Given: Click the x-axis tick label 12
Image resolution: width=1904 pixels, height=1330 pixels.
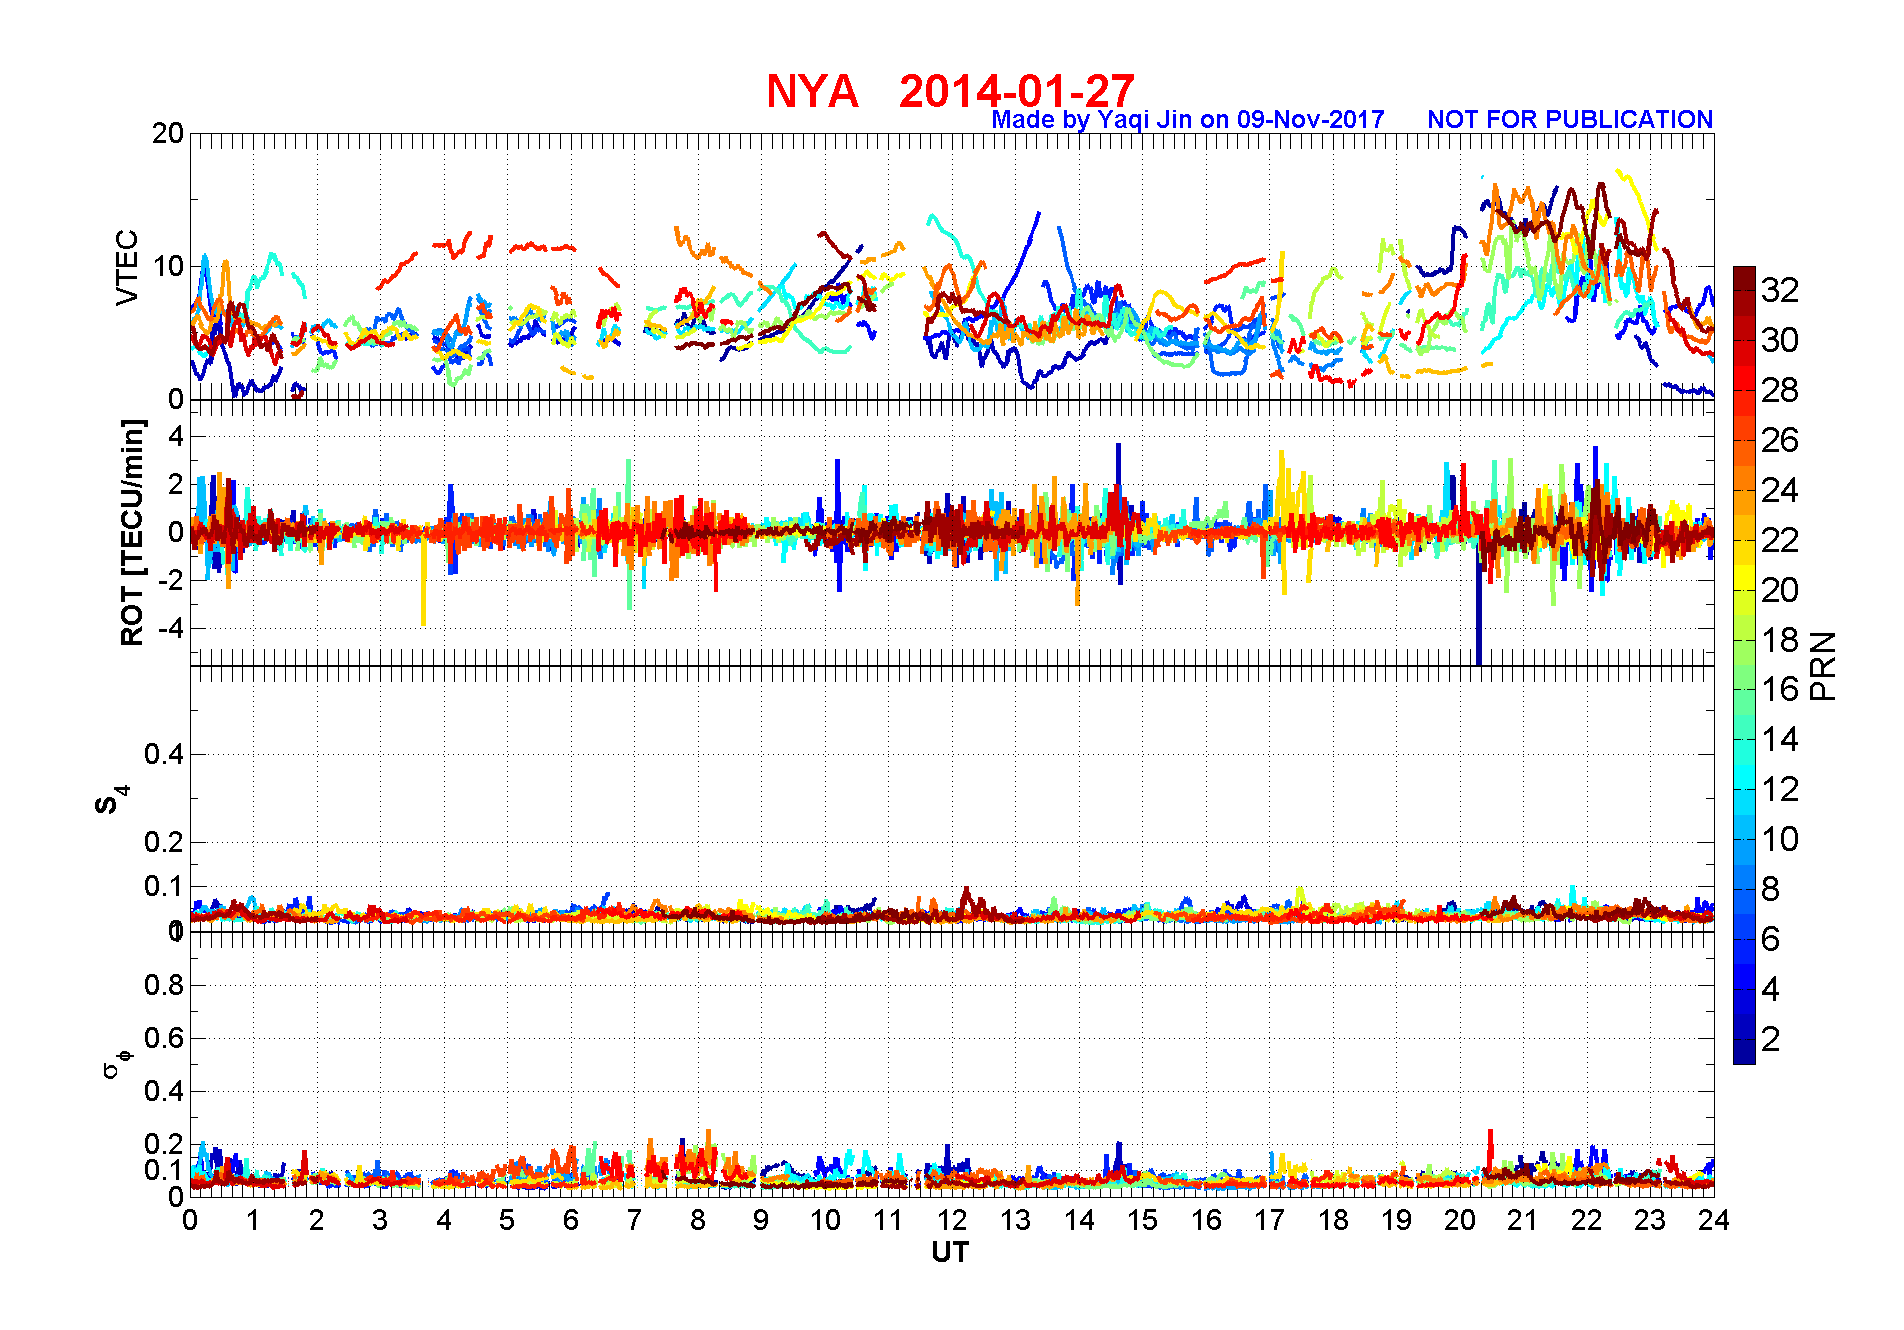Looking at the screenshot, I should coord(952,1220).
